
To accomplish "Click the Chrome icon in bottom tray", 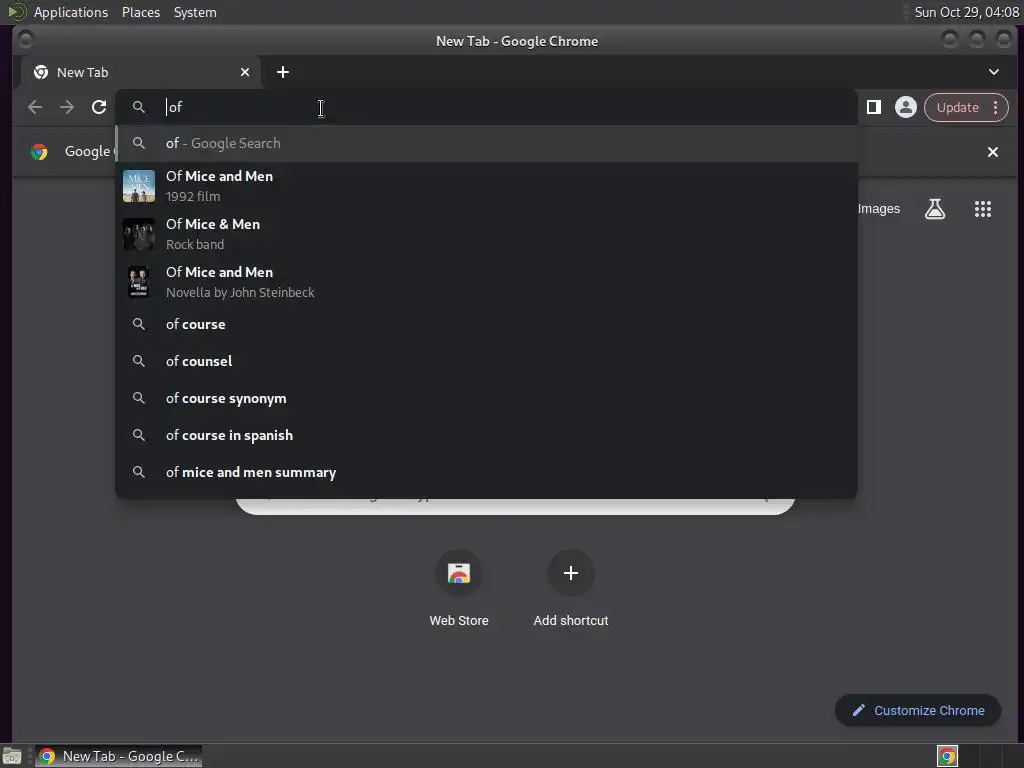I will 947,756.
